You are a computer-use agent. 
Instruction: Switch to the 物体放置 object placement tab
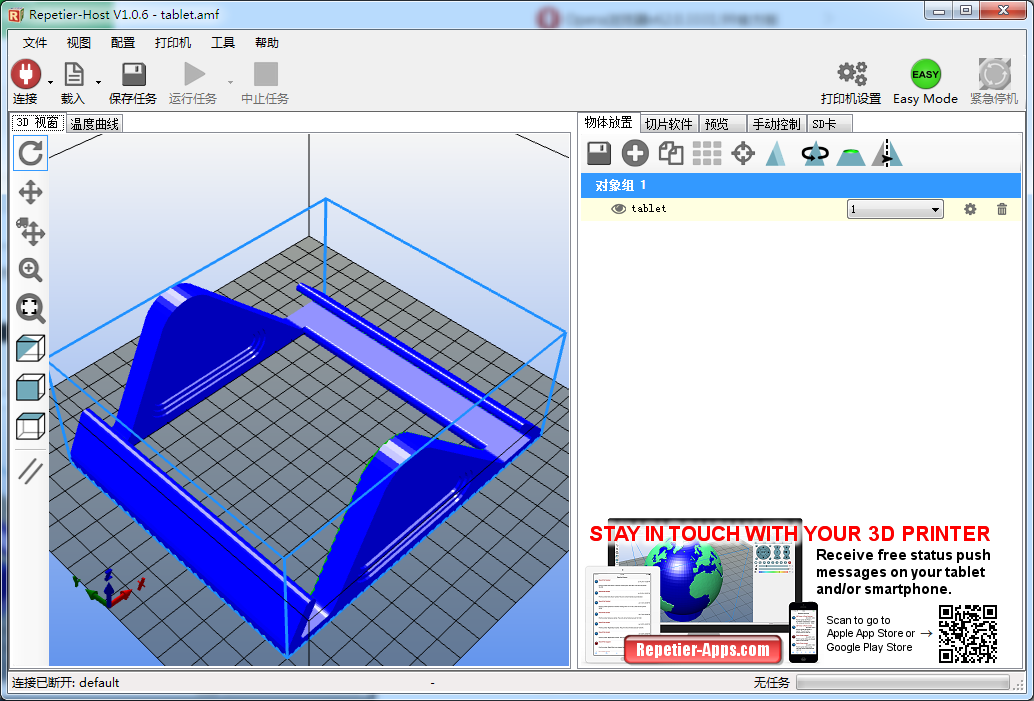(x=608, y=123)
